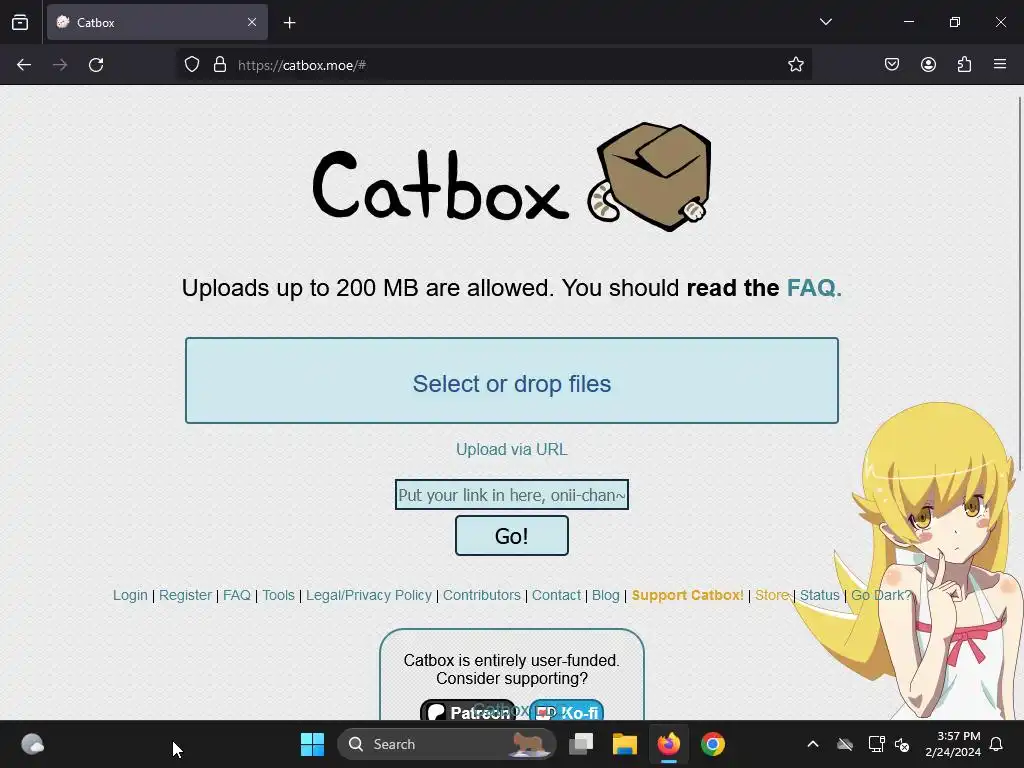Viewport: 1024px width, 768px height.
Task: Open the Register link
Action: pos(185,595)
